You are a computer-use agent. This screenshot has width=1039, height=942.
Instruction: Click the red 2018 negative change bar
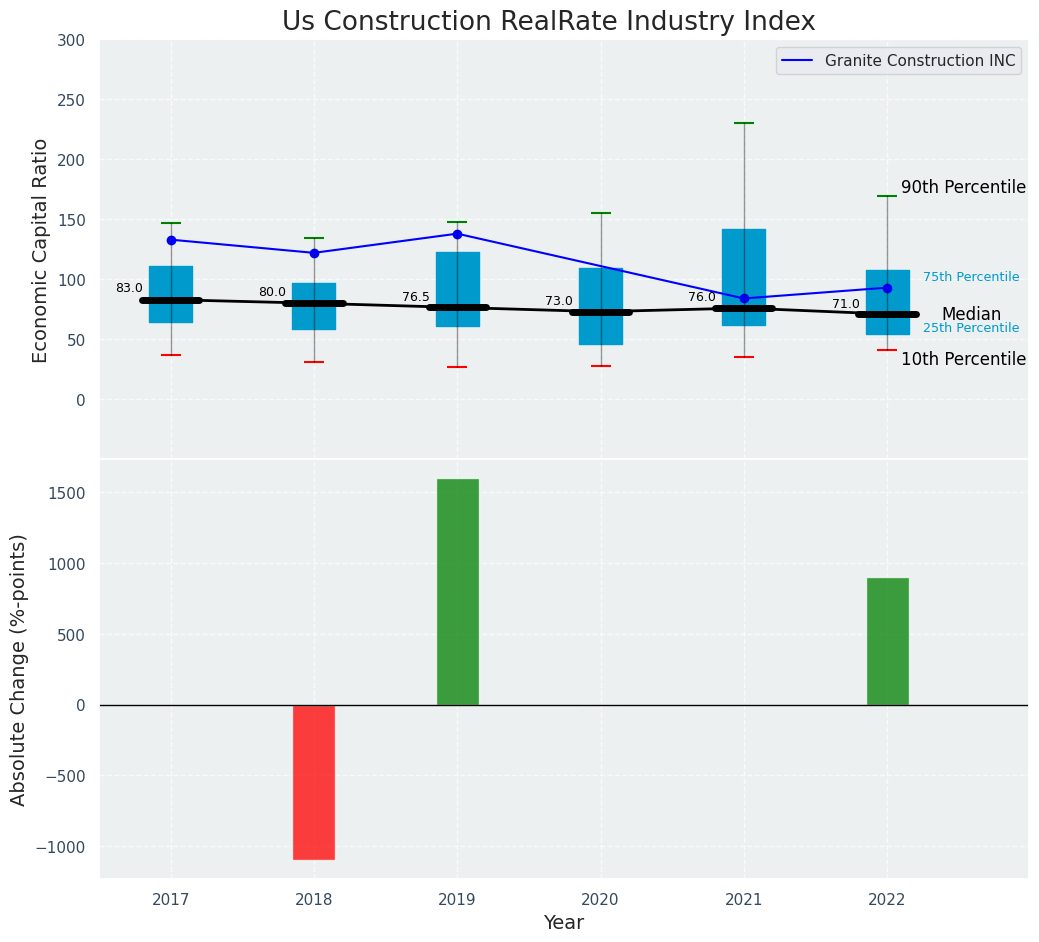point(314,782)
